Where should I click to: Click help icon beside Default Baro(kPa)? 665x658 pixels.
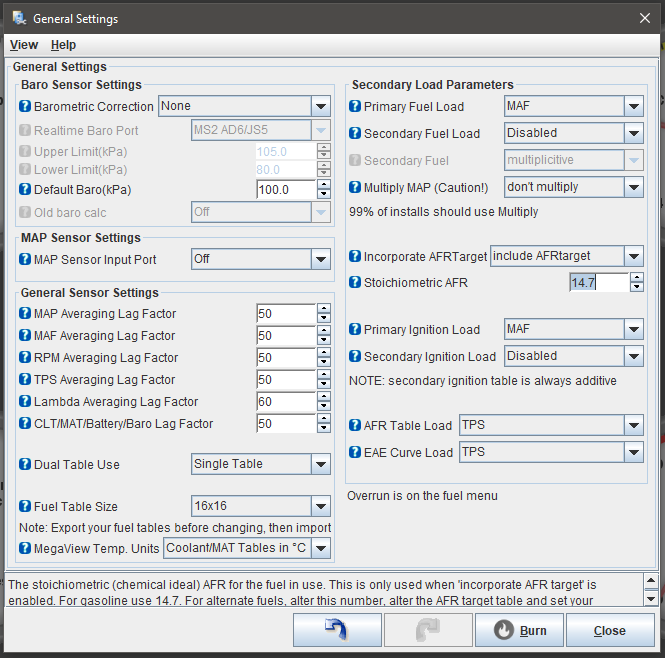click(25, 189)
